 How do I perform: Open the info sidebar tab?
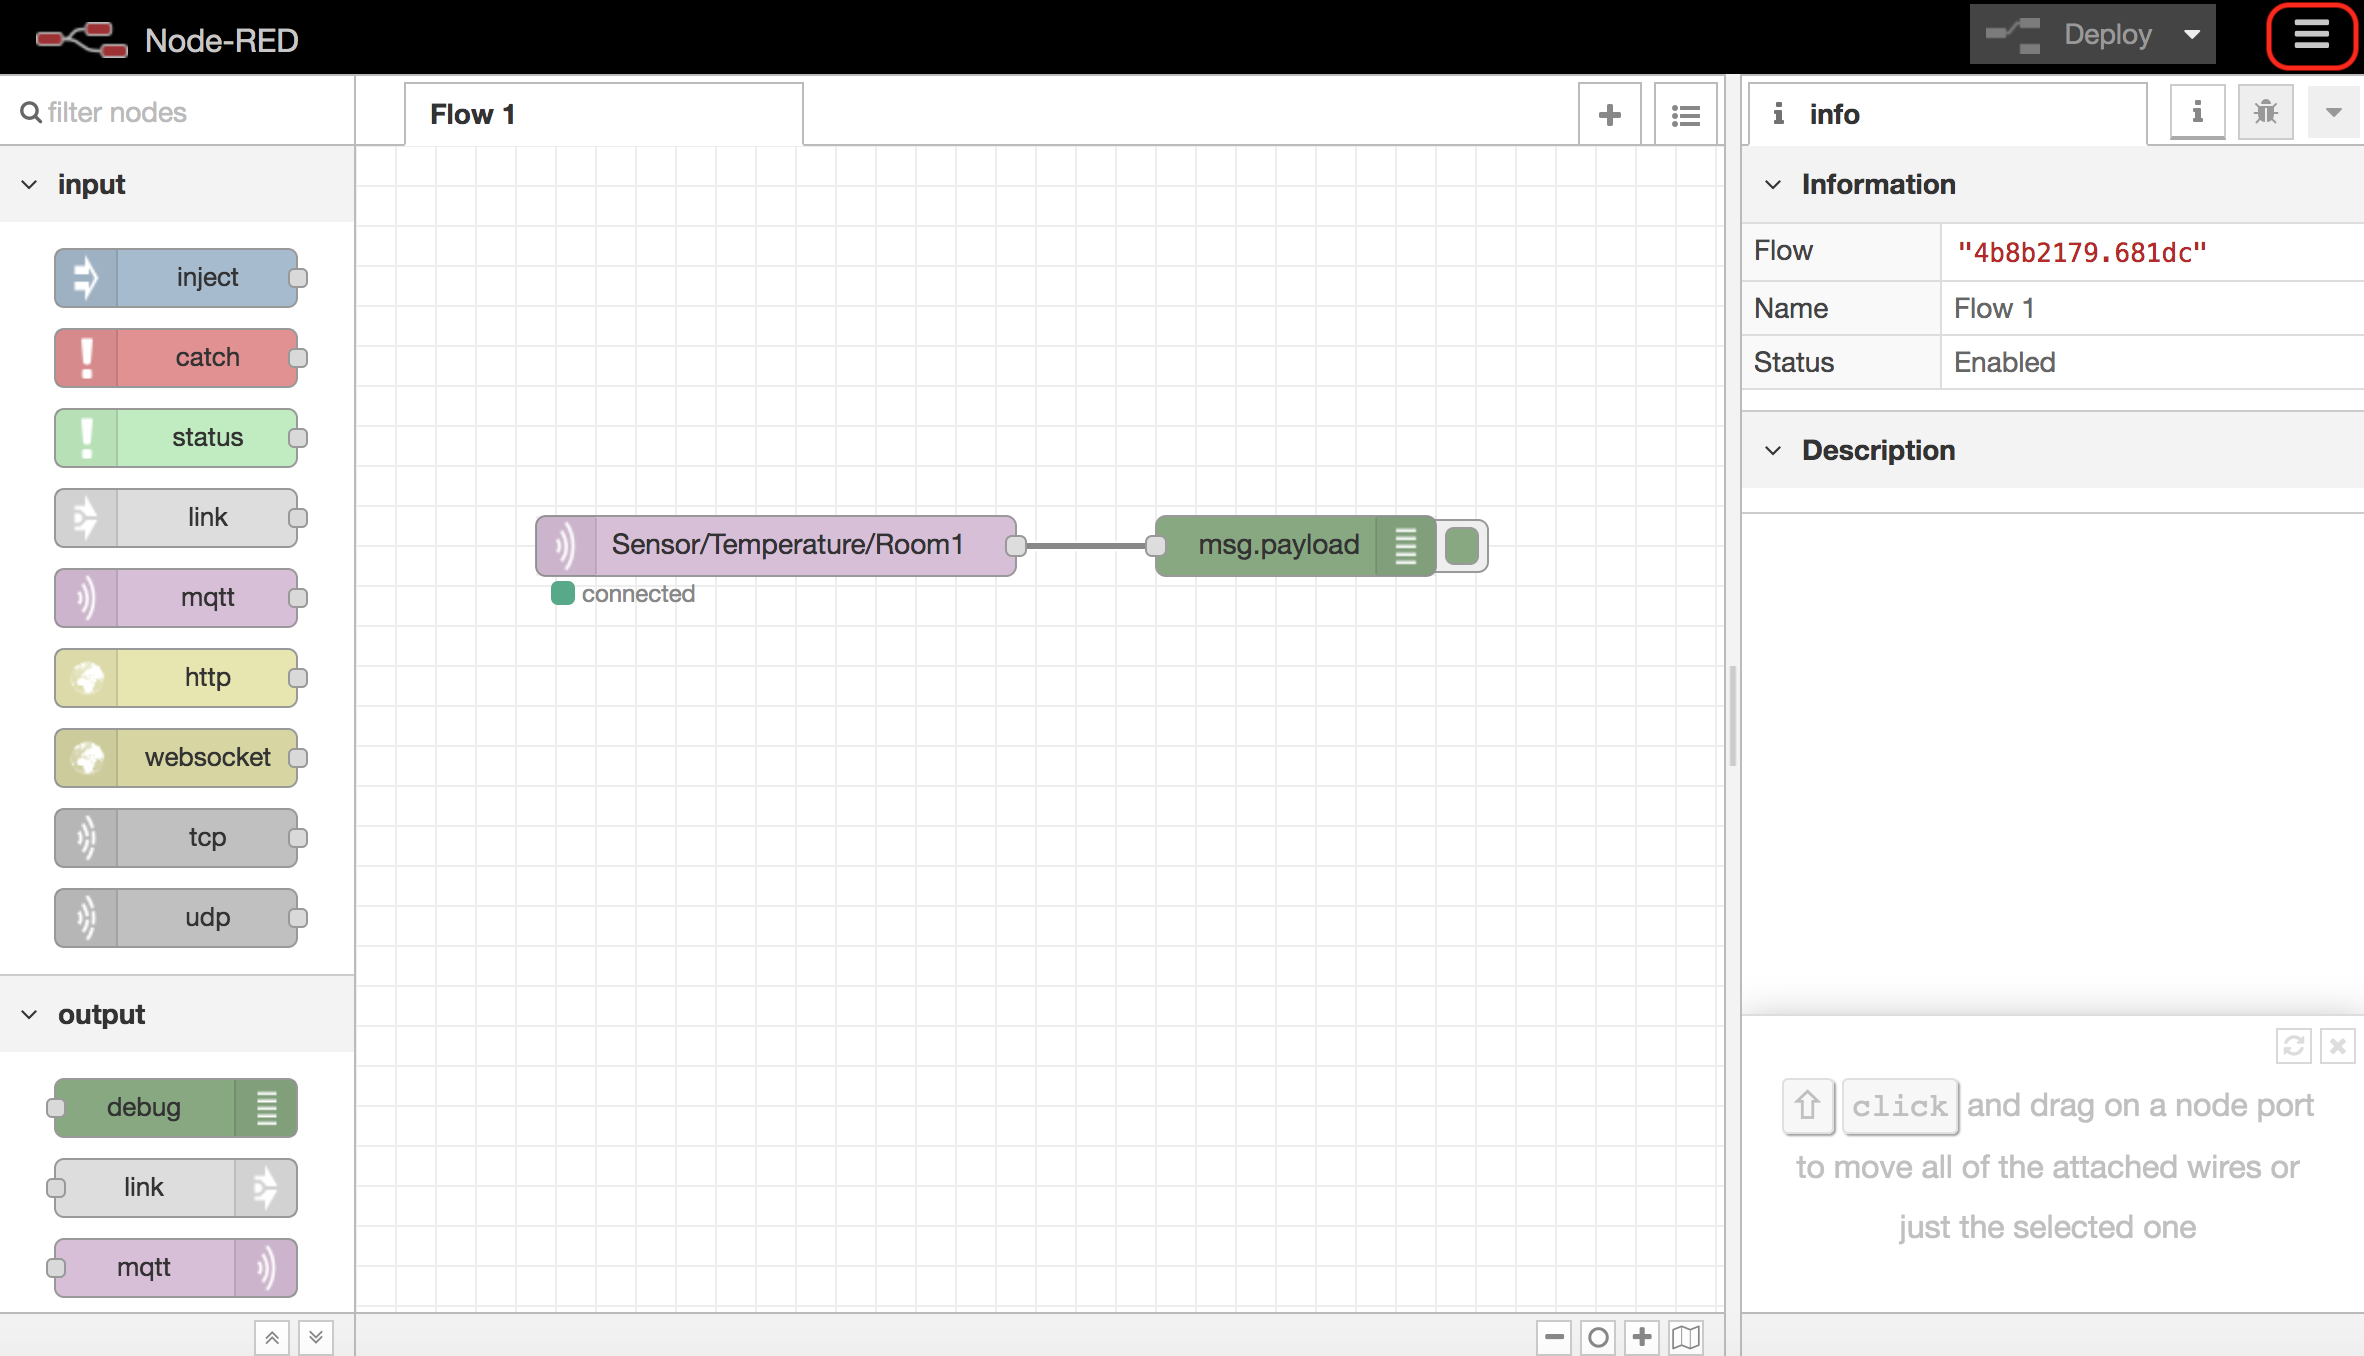[x=1947, y=114]
